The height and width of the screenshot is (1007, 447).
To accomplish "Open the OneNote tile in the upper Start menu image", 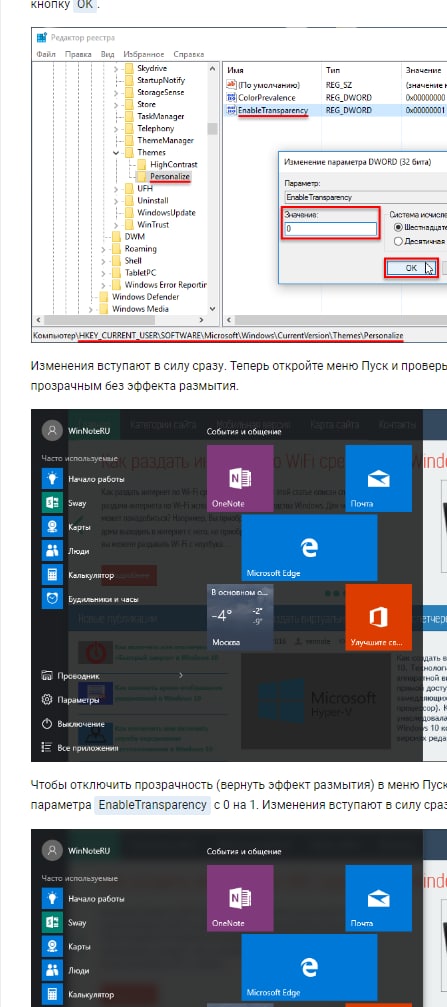I will (240, 478).
